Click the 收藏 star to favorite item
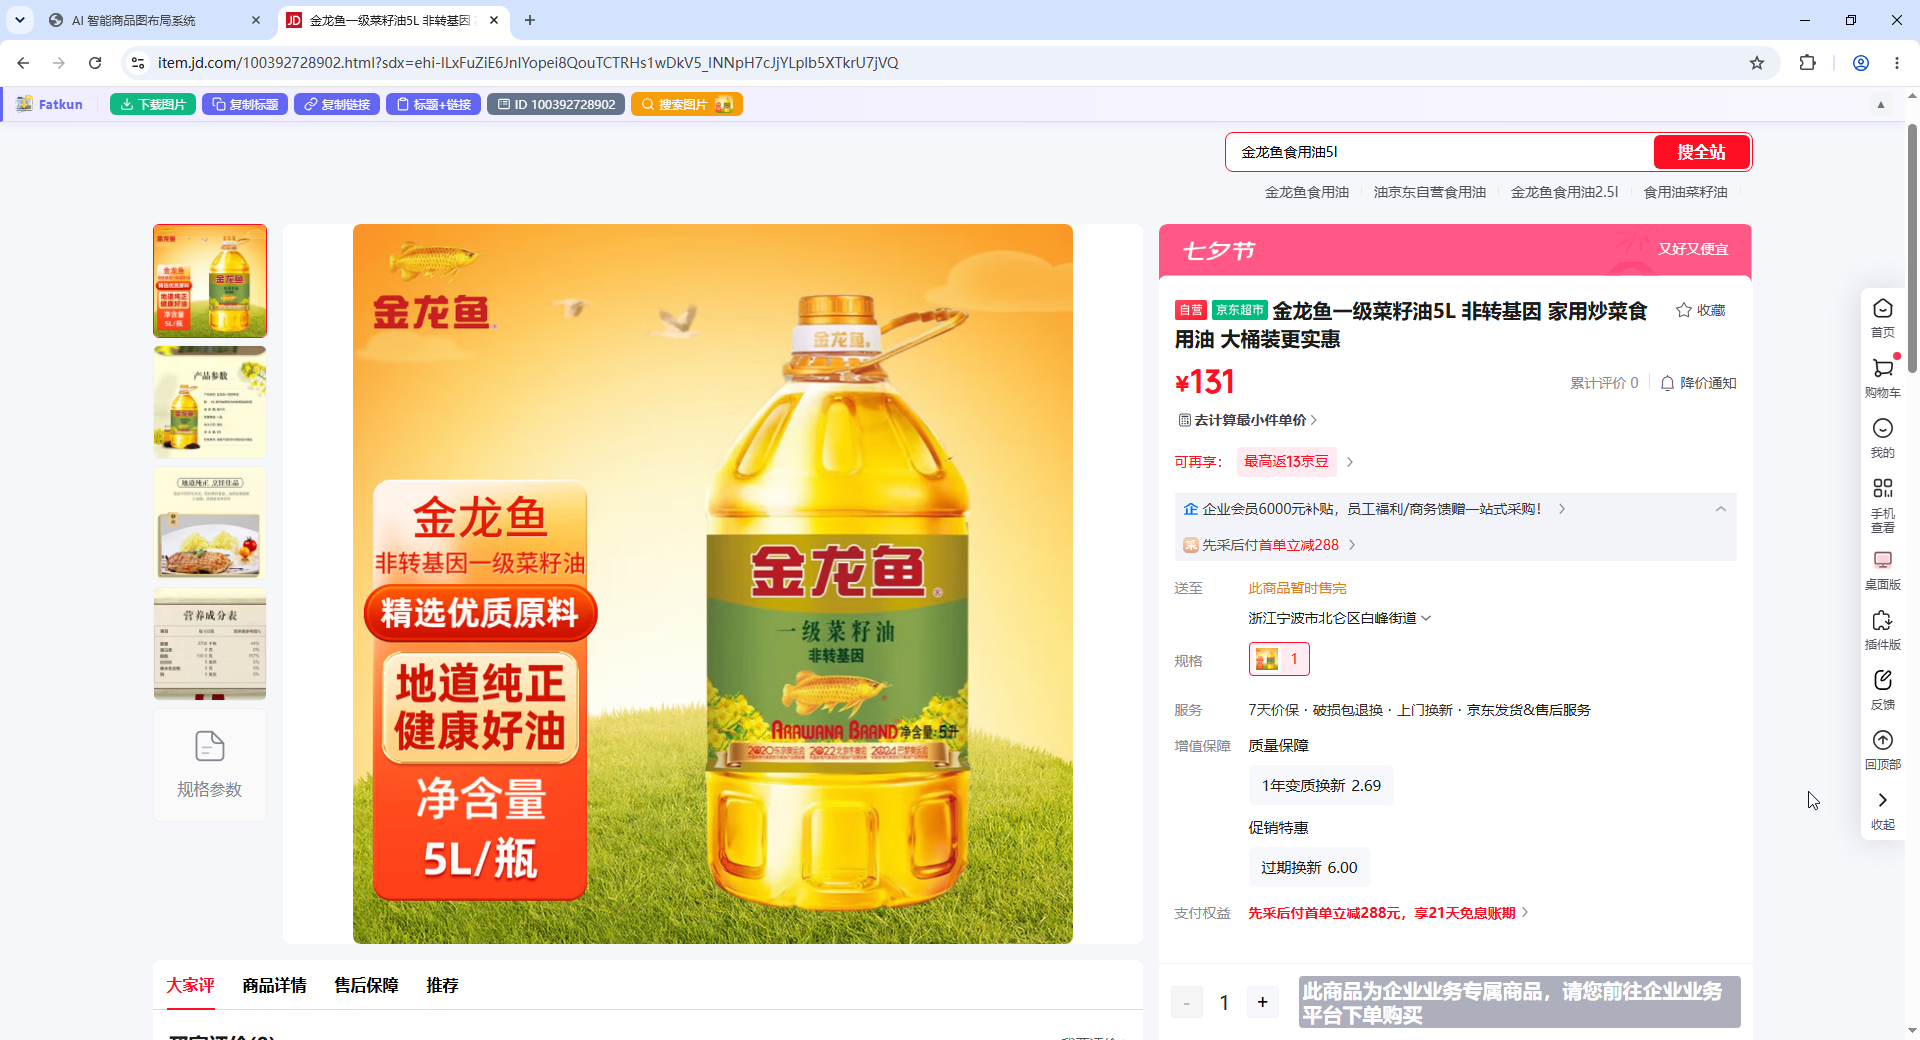The image size is (1920, 1040). [x=1701, y=310]
